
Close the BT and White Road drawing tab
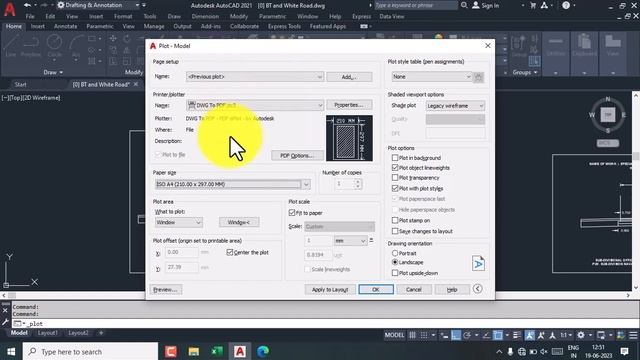(x=136, y=84)
